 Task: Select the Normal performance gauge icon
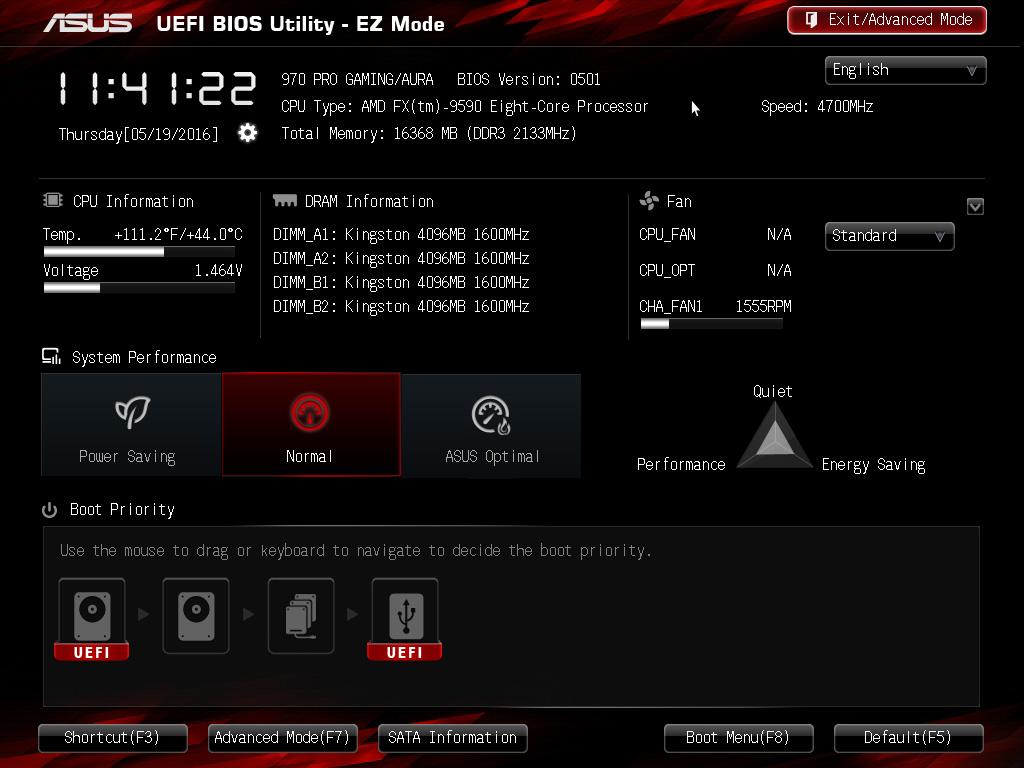(310, 413)
